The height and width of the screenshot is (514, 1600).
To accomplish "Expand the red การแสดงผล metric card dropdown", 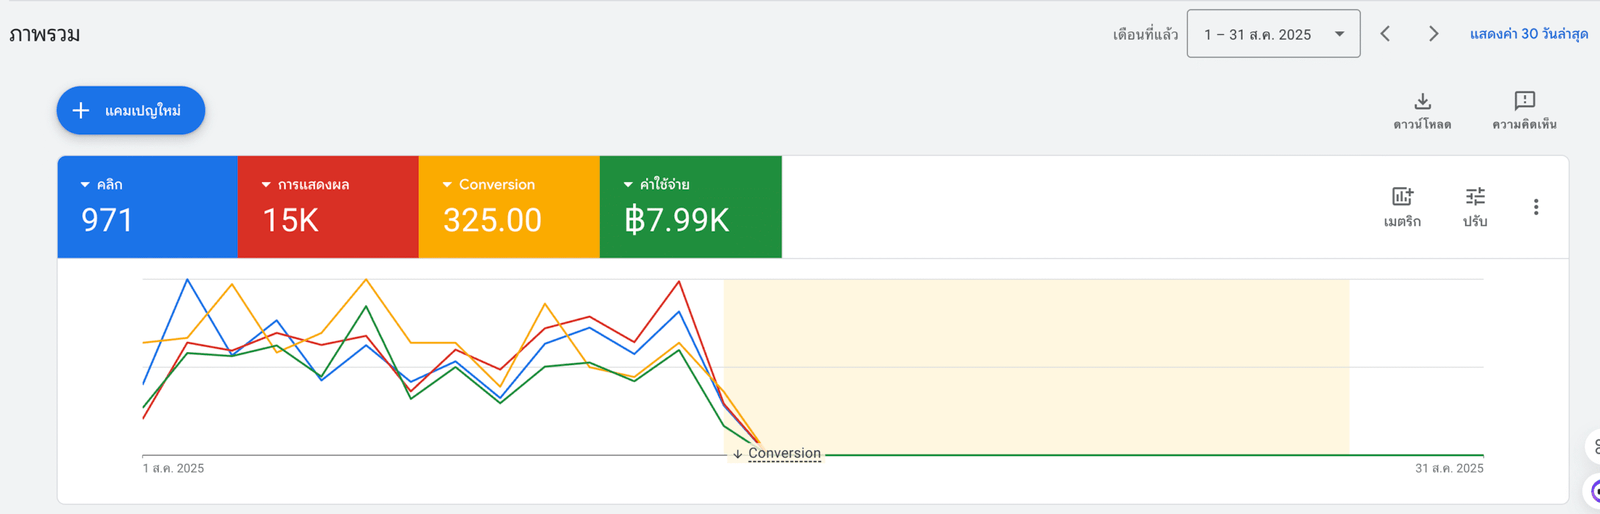I will tap(266, 185).
